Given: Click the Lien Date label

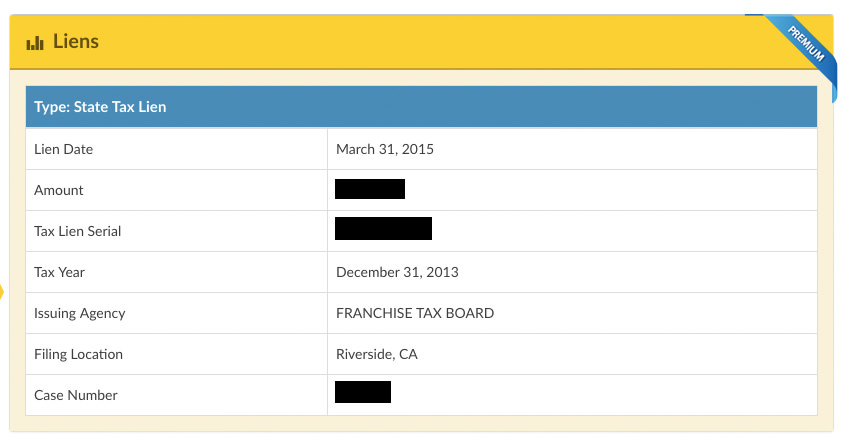Looking at the screenshot, I should [x=64, y=149].
